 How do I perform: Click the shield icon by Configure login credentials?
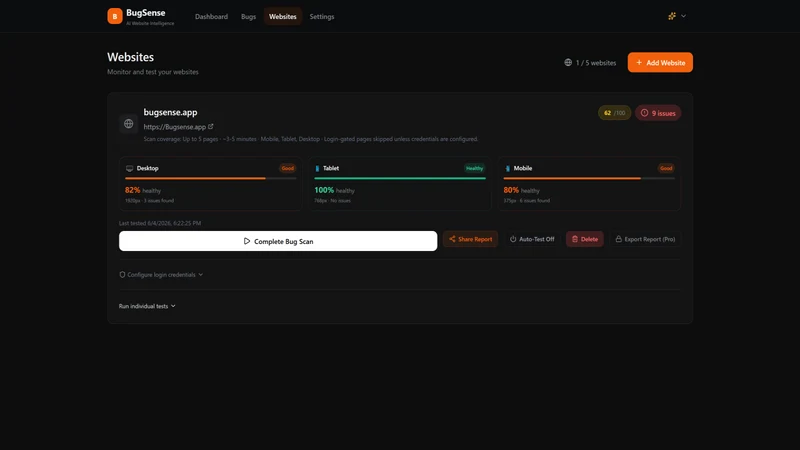click(122, 274)
